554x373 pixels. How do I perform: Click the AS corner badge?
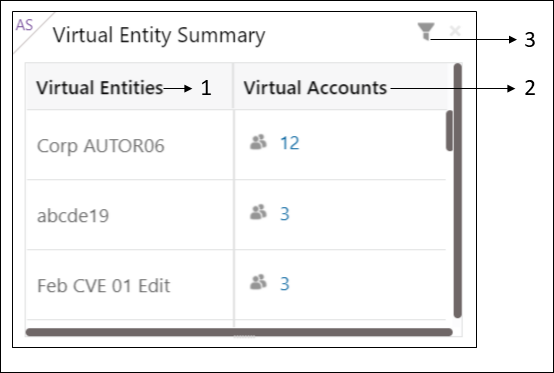pos(24,25)
